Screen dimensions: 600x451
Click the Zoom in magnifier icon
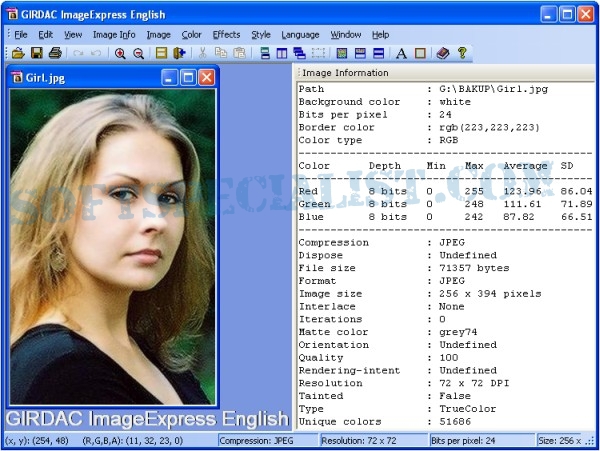[x=120, y=53]
